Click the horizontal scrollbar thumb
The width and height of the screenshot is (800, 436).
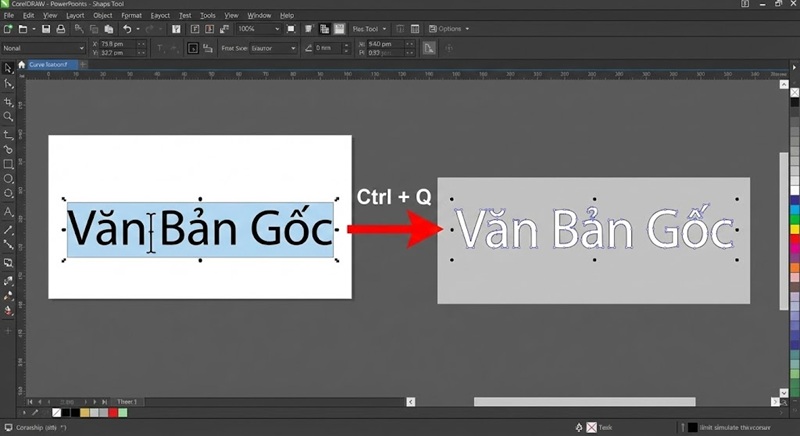click(585, 402)
